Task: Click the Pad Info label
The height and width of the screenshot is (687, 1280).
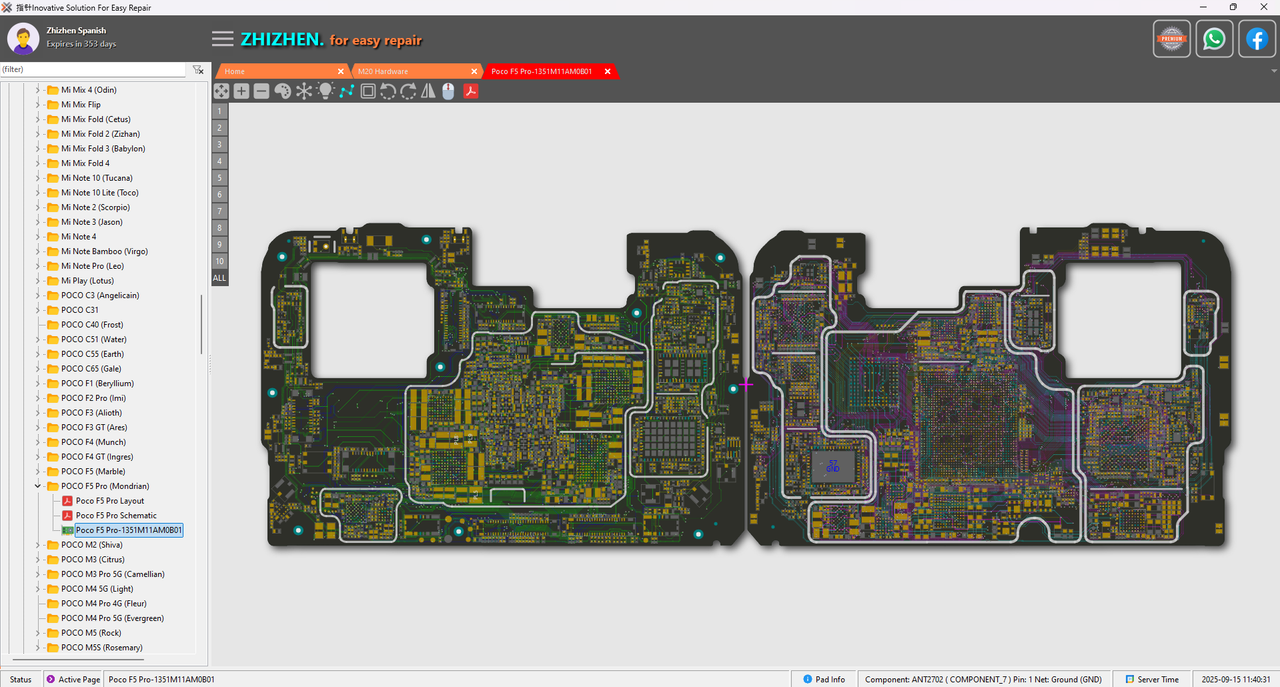Action: 830,679
